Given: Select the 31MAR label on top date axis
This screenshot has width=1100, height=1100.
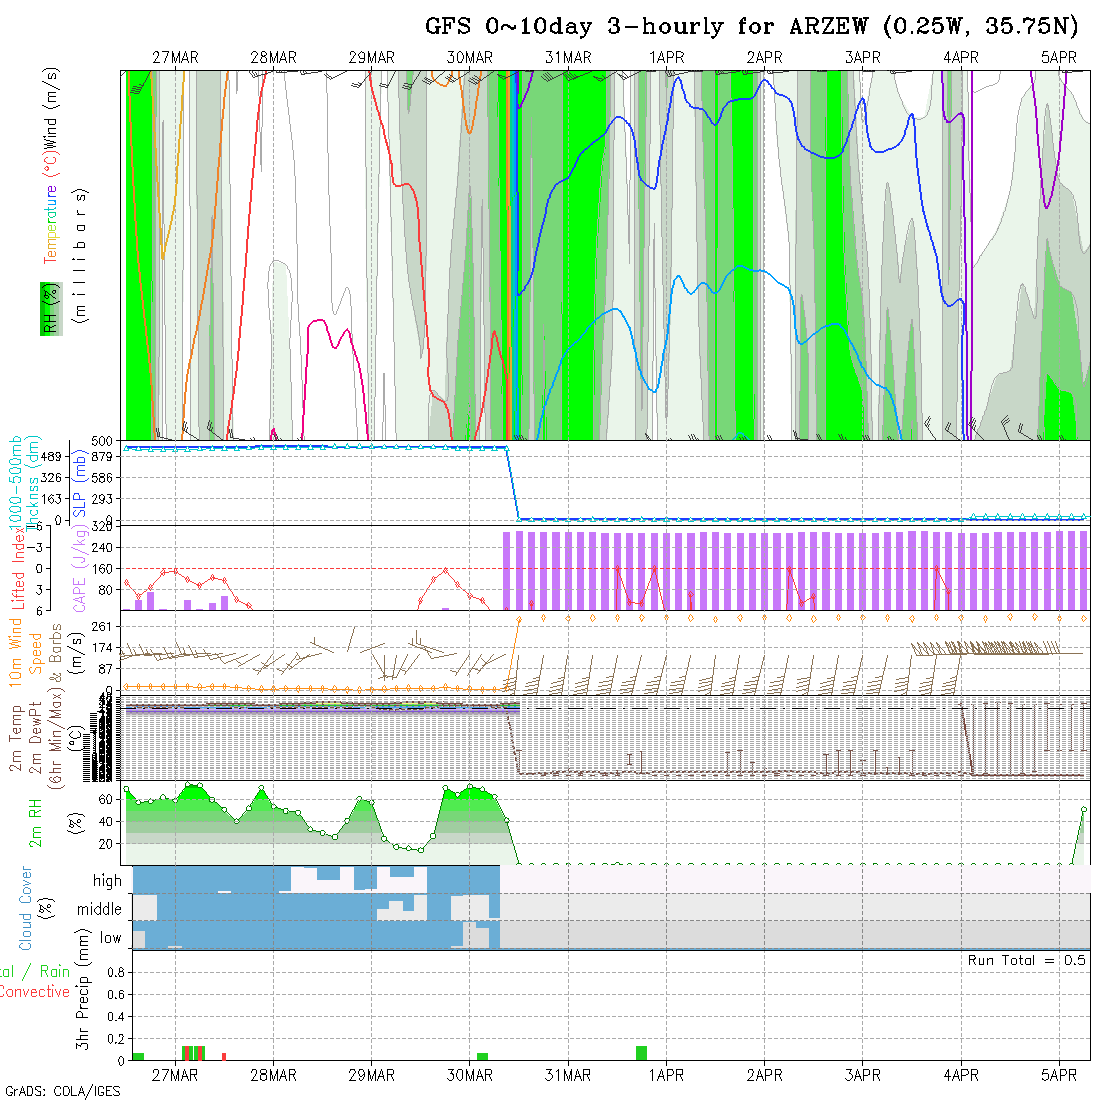Looking at the screenshot, I should click(x=568, y=58).
